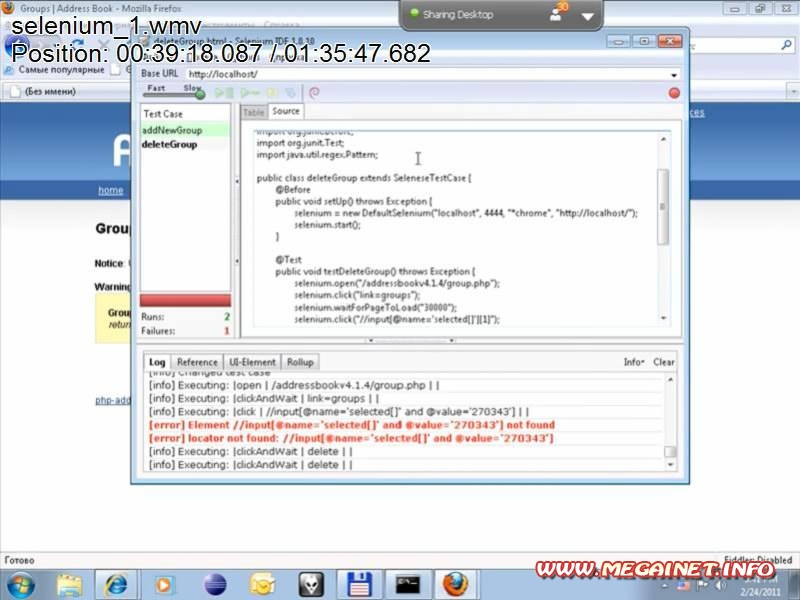The image size is (800, 600).
Task: Switch to the Table tab
Action: coord(254,112)
